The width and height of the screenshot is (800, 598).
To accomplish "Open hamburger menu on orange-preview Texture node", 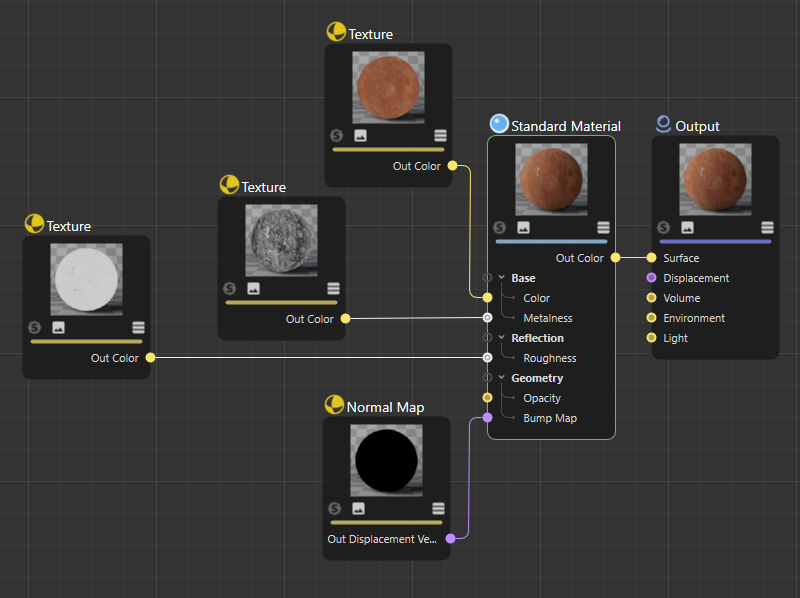I will point(440,136).
